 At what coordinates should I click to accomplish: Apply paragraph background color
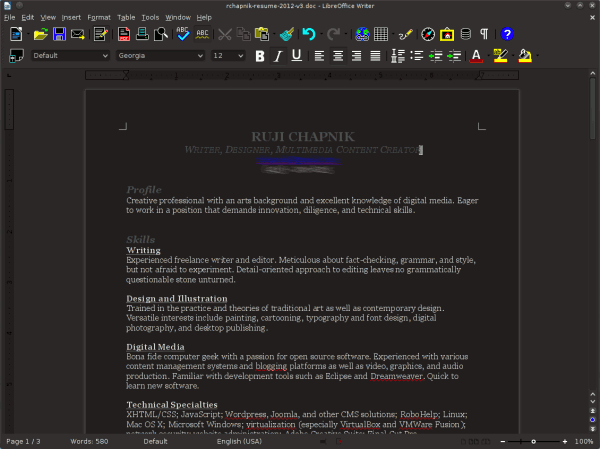coord(525,56)
